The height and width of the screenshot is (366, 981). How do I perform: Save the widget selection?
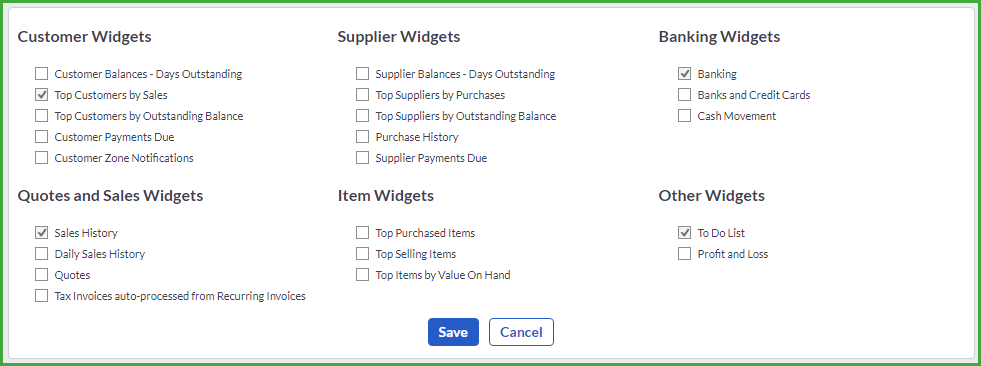(453, 332)
